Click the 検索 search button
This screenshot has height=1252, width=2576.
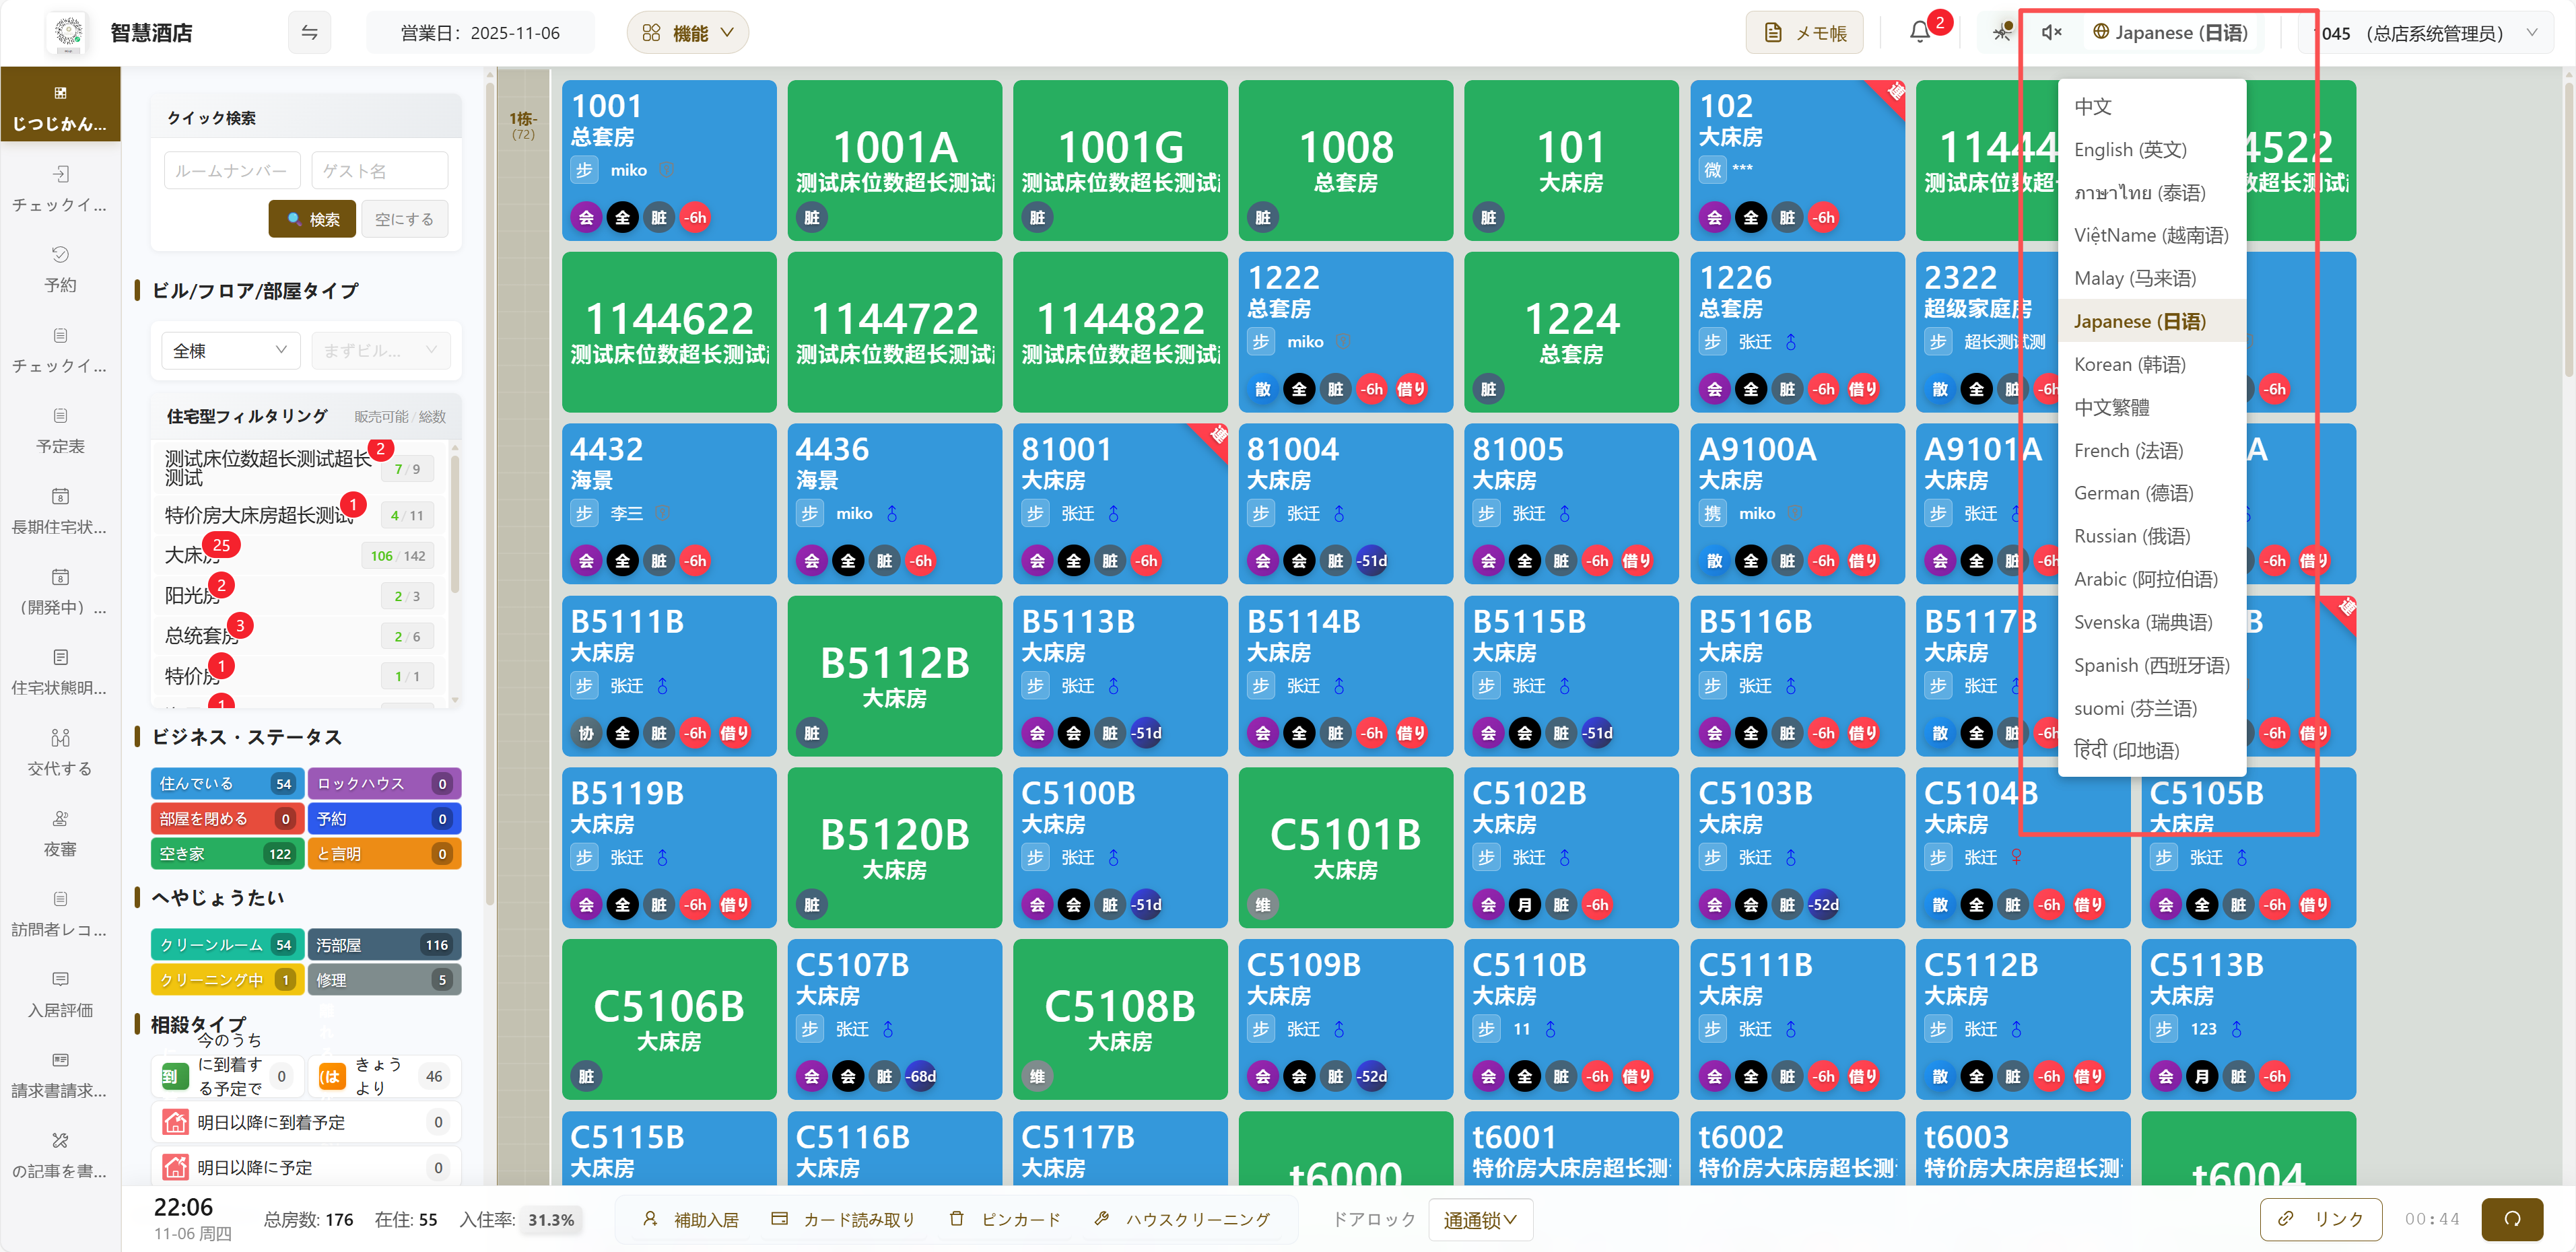312,219
